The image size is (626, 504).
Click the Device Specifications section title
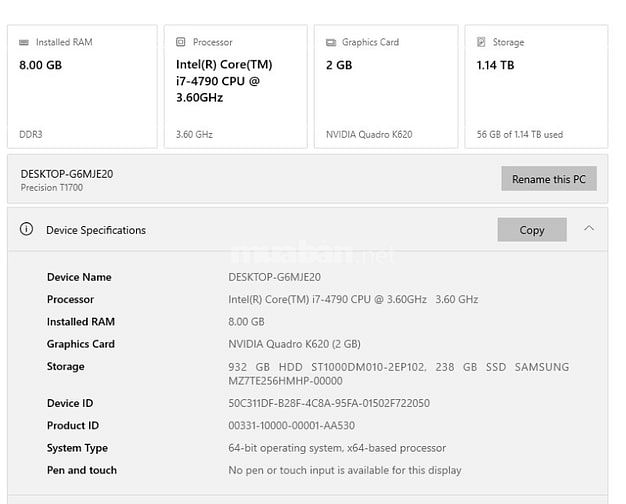[x=96, y=230]
